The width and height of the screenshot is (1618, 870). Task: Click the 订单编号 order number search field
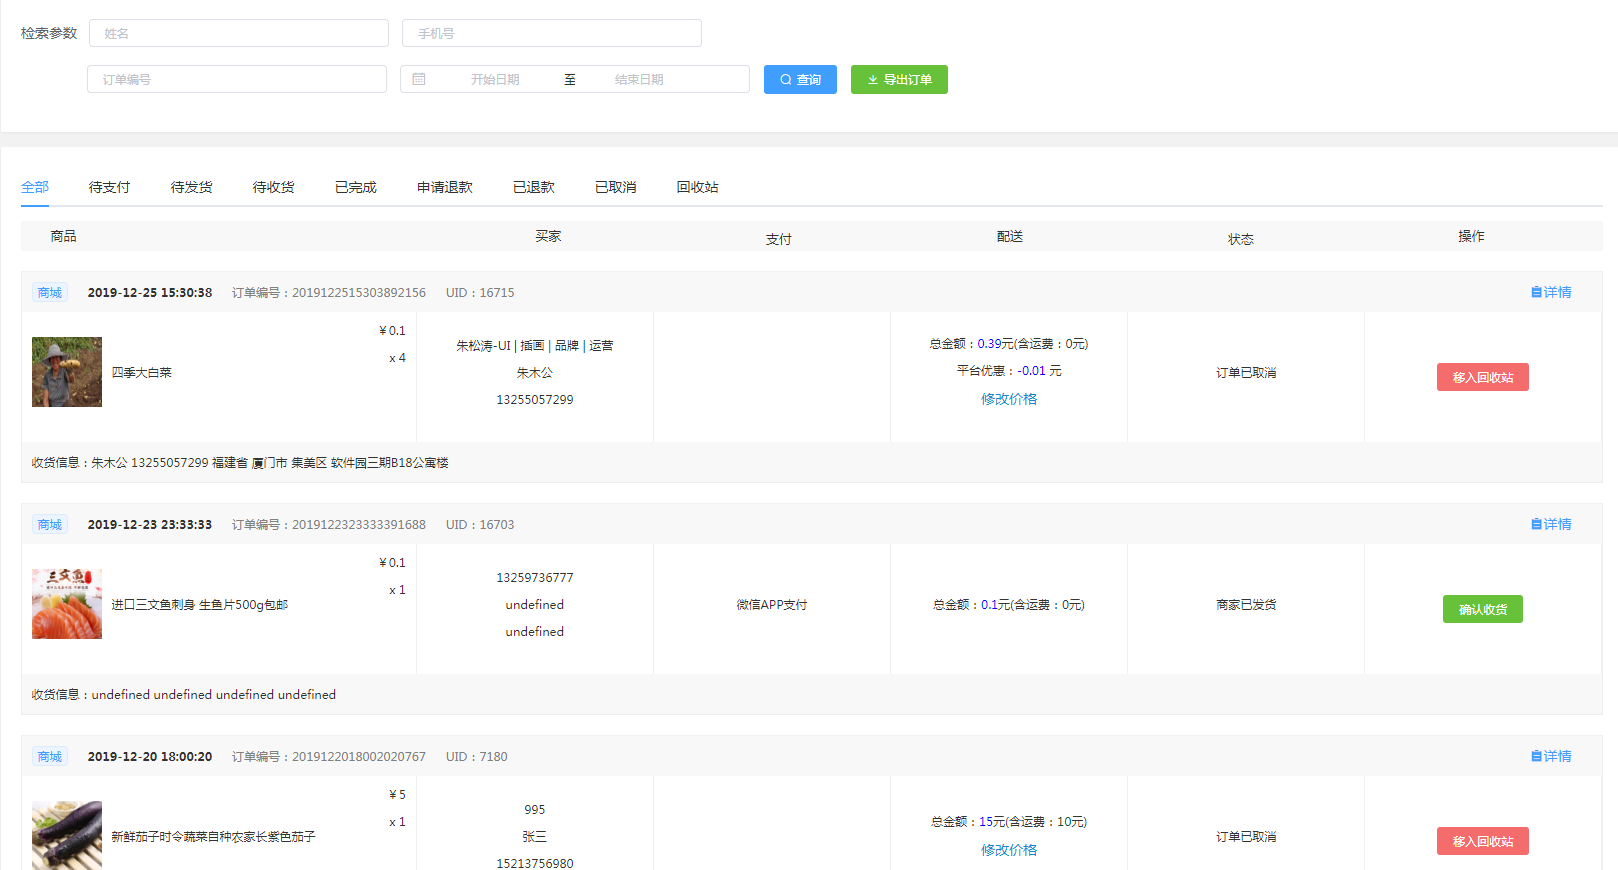pos(237,79)
